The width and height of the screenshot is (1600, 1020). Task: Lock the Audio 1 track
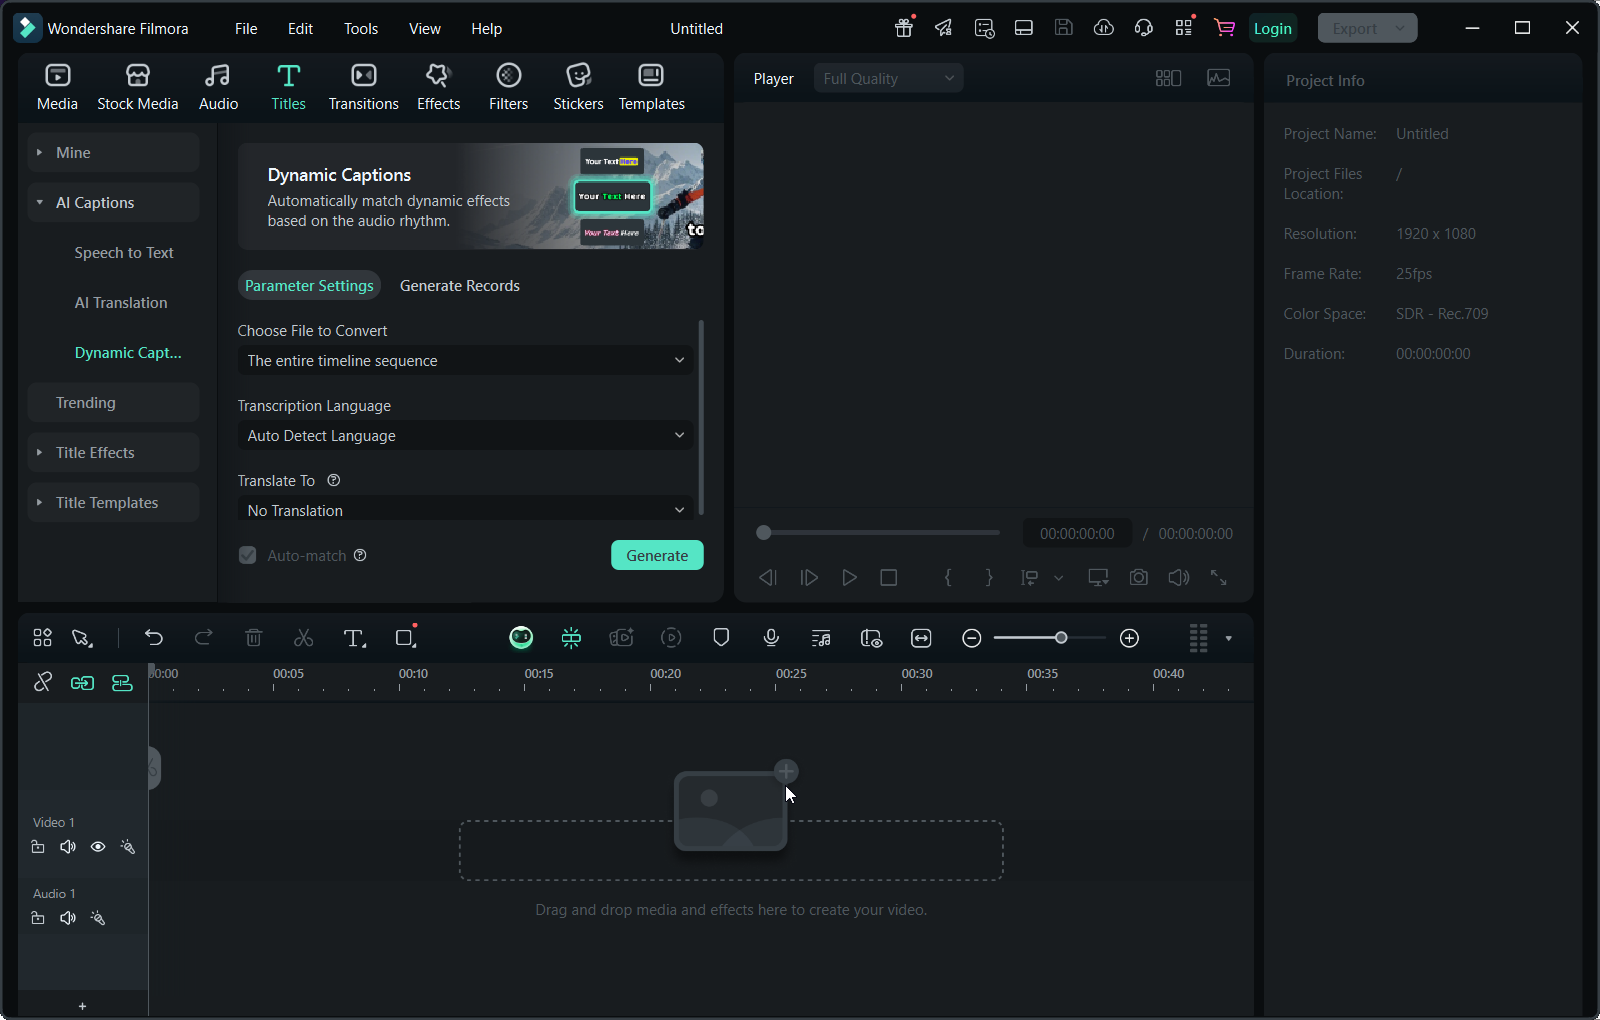(38, 918)
